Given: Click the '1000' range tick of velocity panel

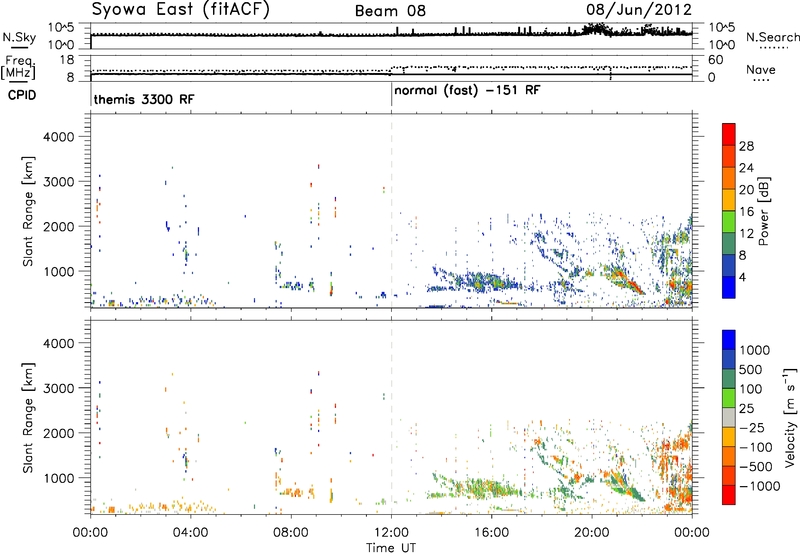Looking at the screenshot, I should pyautogui.click(x=59, y=478).
